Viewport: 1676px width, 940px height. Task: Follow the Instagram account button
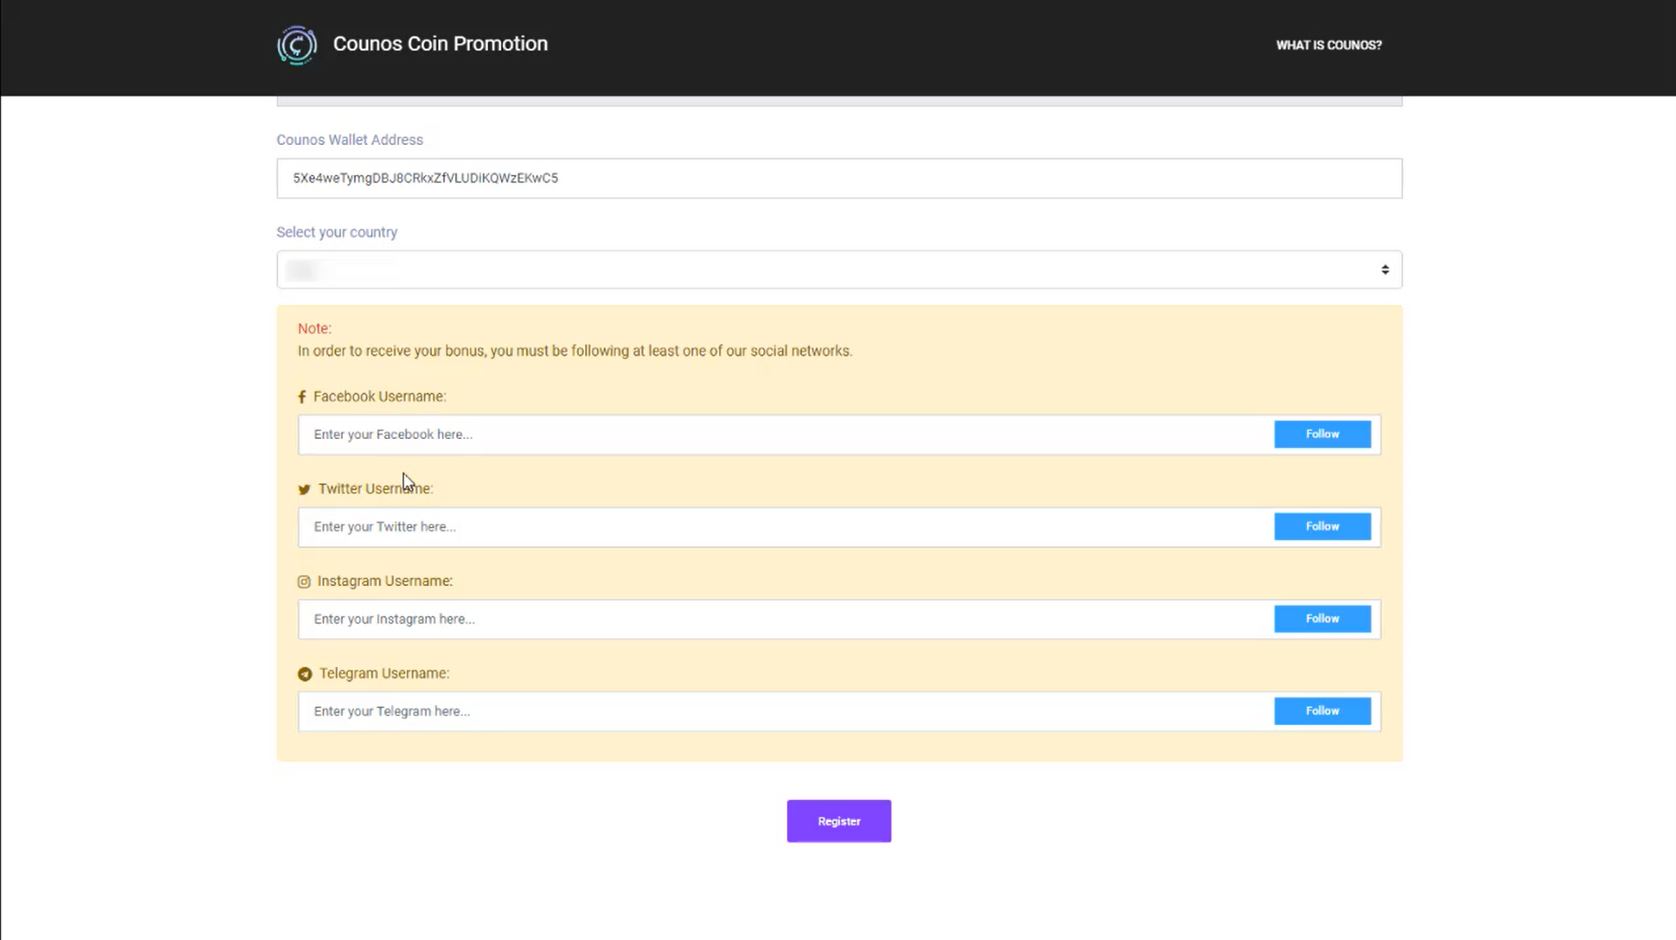coord(1322,619)
